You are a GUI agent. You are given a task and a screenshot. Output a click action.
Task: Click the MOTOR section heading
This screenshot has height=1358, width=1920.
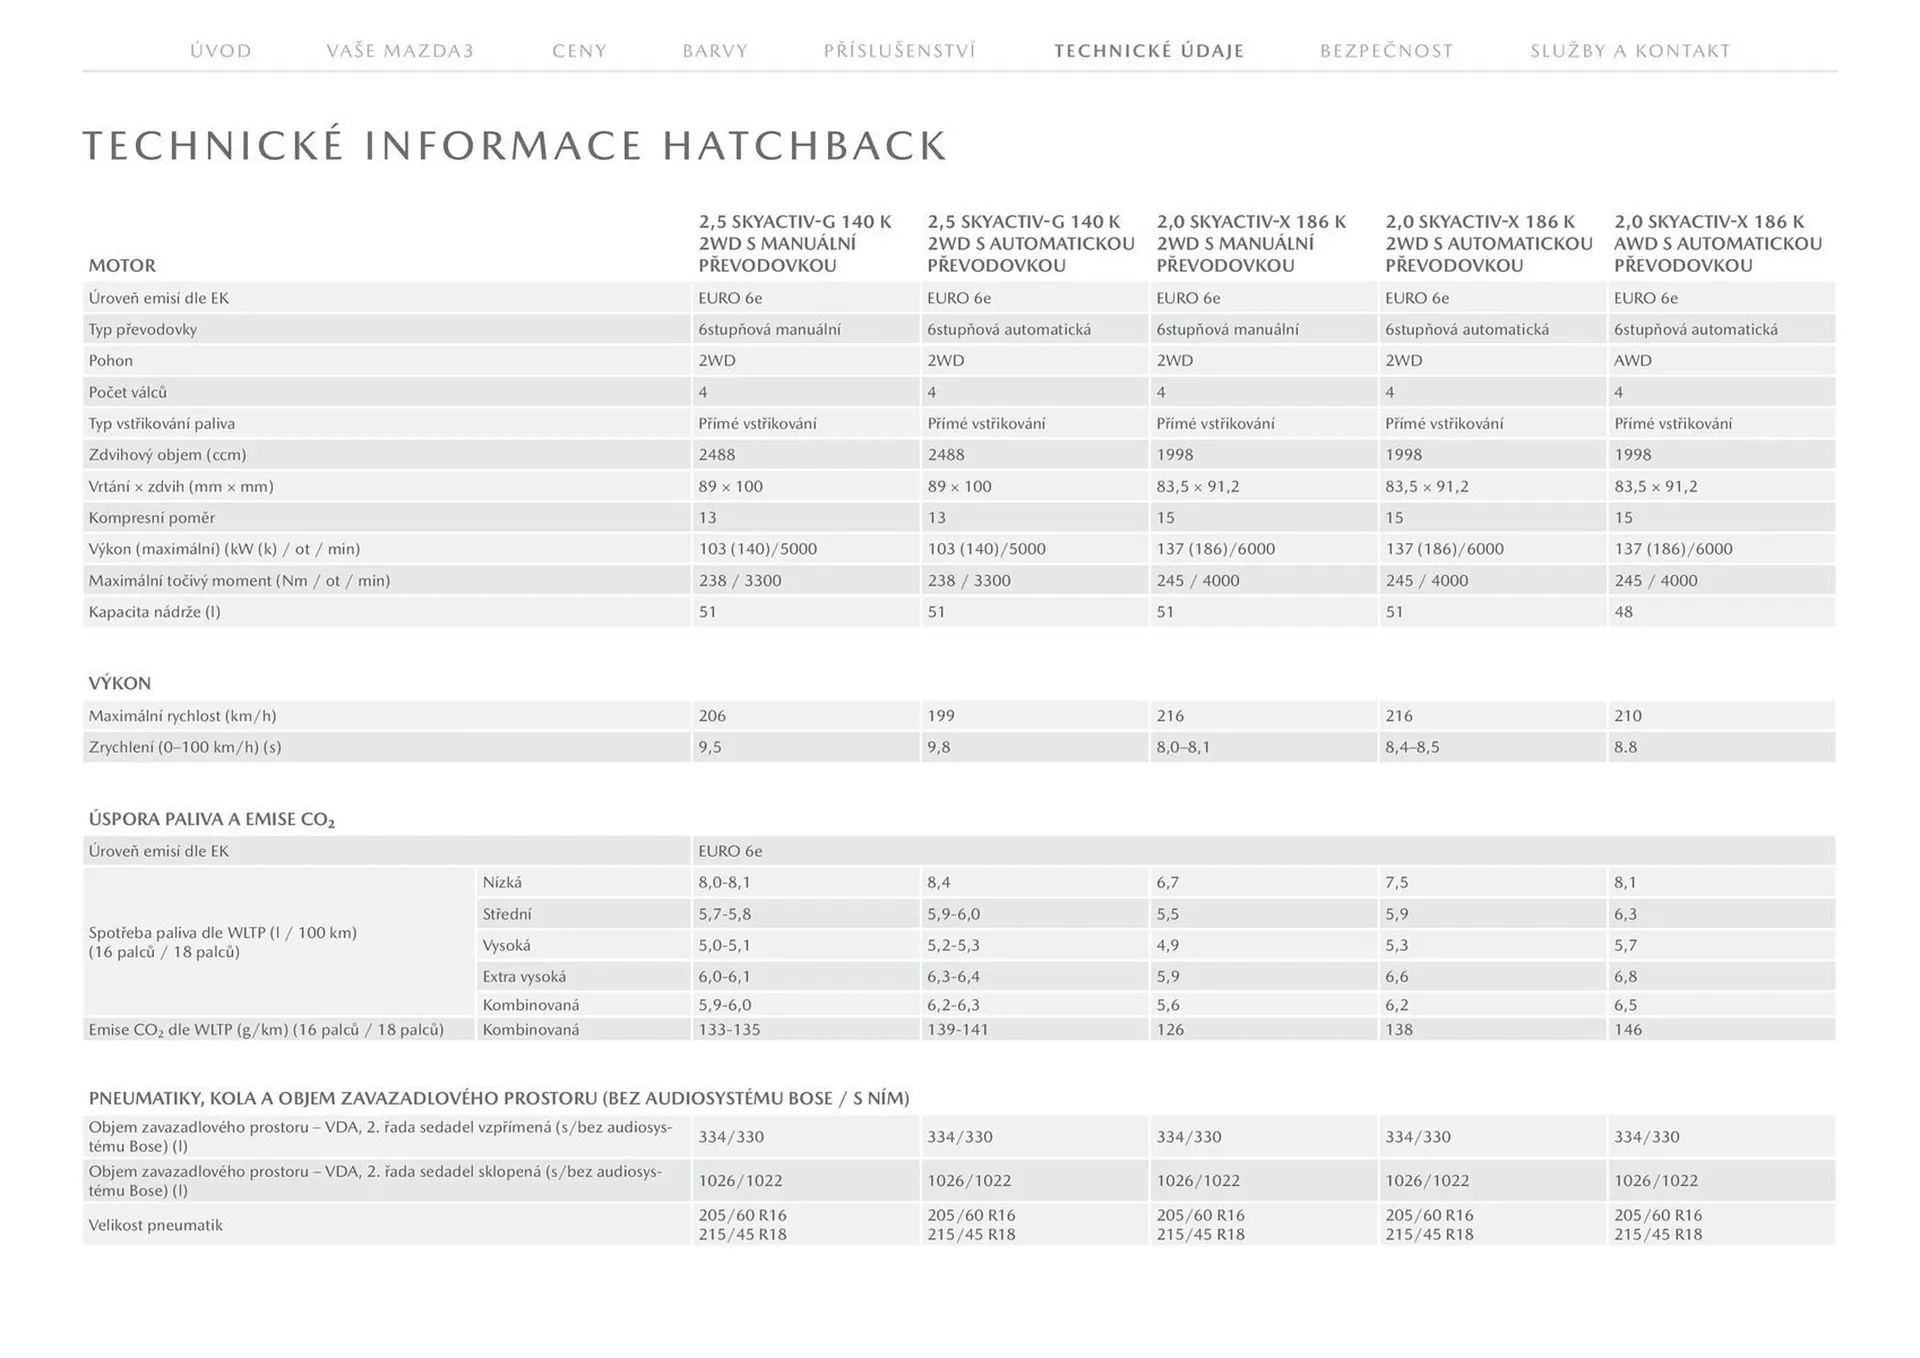tap(122, 266)
